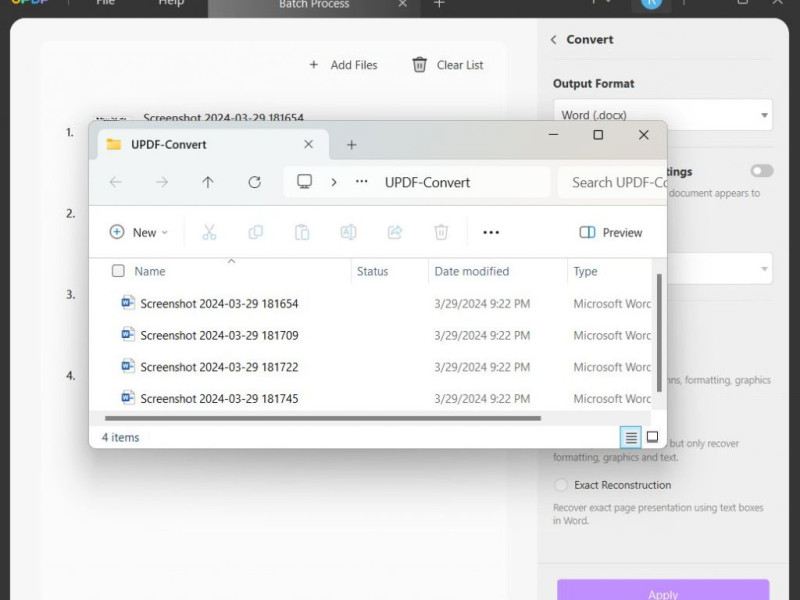Tick the select-all checkbox beside Name column
Image resolution: width=800 pixels, height=600 pixels.
tap(118, 271)
